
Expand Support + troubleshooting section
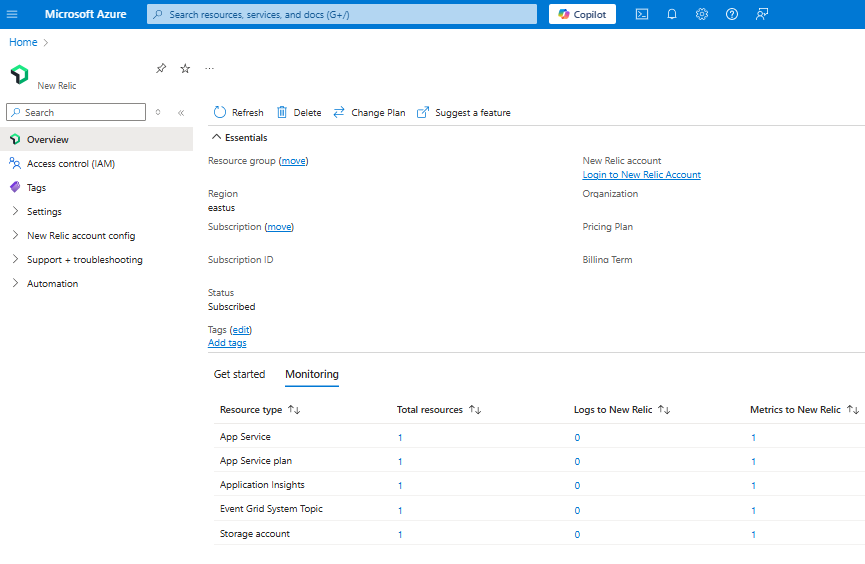(x=84, y=260)
